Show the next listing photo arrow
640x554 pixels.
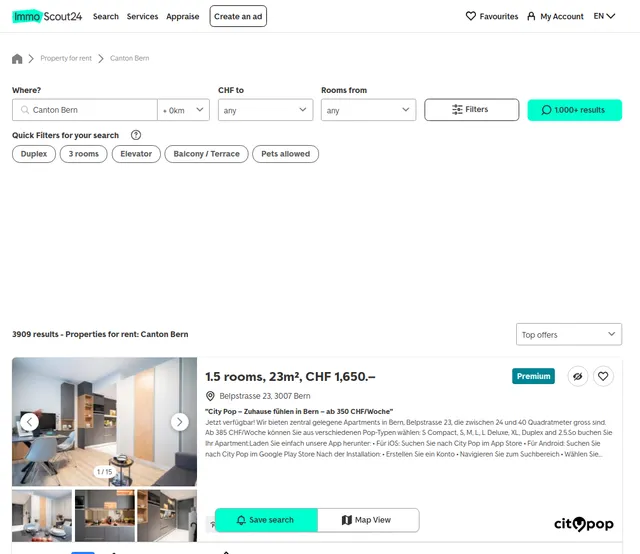point(180,422)
